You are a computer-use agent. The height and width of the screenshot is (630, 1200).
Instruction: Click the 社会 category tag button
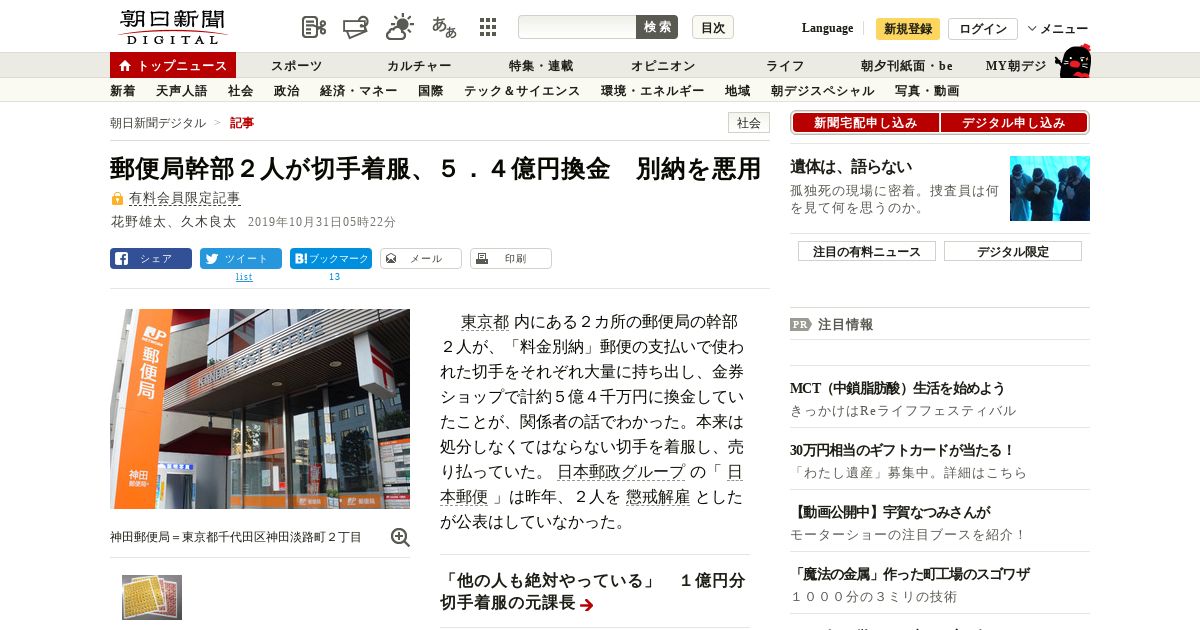749,123
